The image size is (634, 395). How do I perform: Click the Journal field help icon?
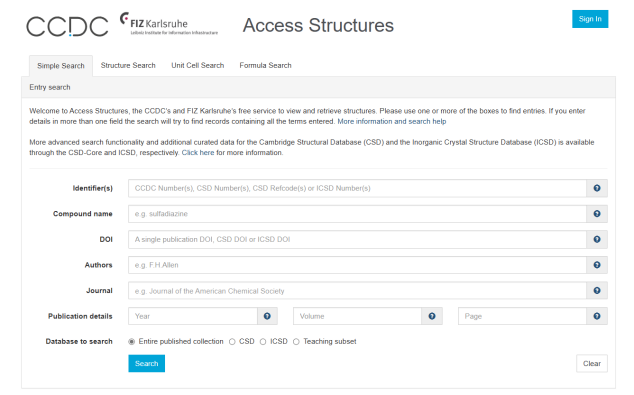pyautogui.click(x=597, y=291)
